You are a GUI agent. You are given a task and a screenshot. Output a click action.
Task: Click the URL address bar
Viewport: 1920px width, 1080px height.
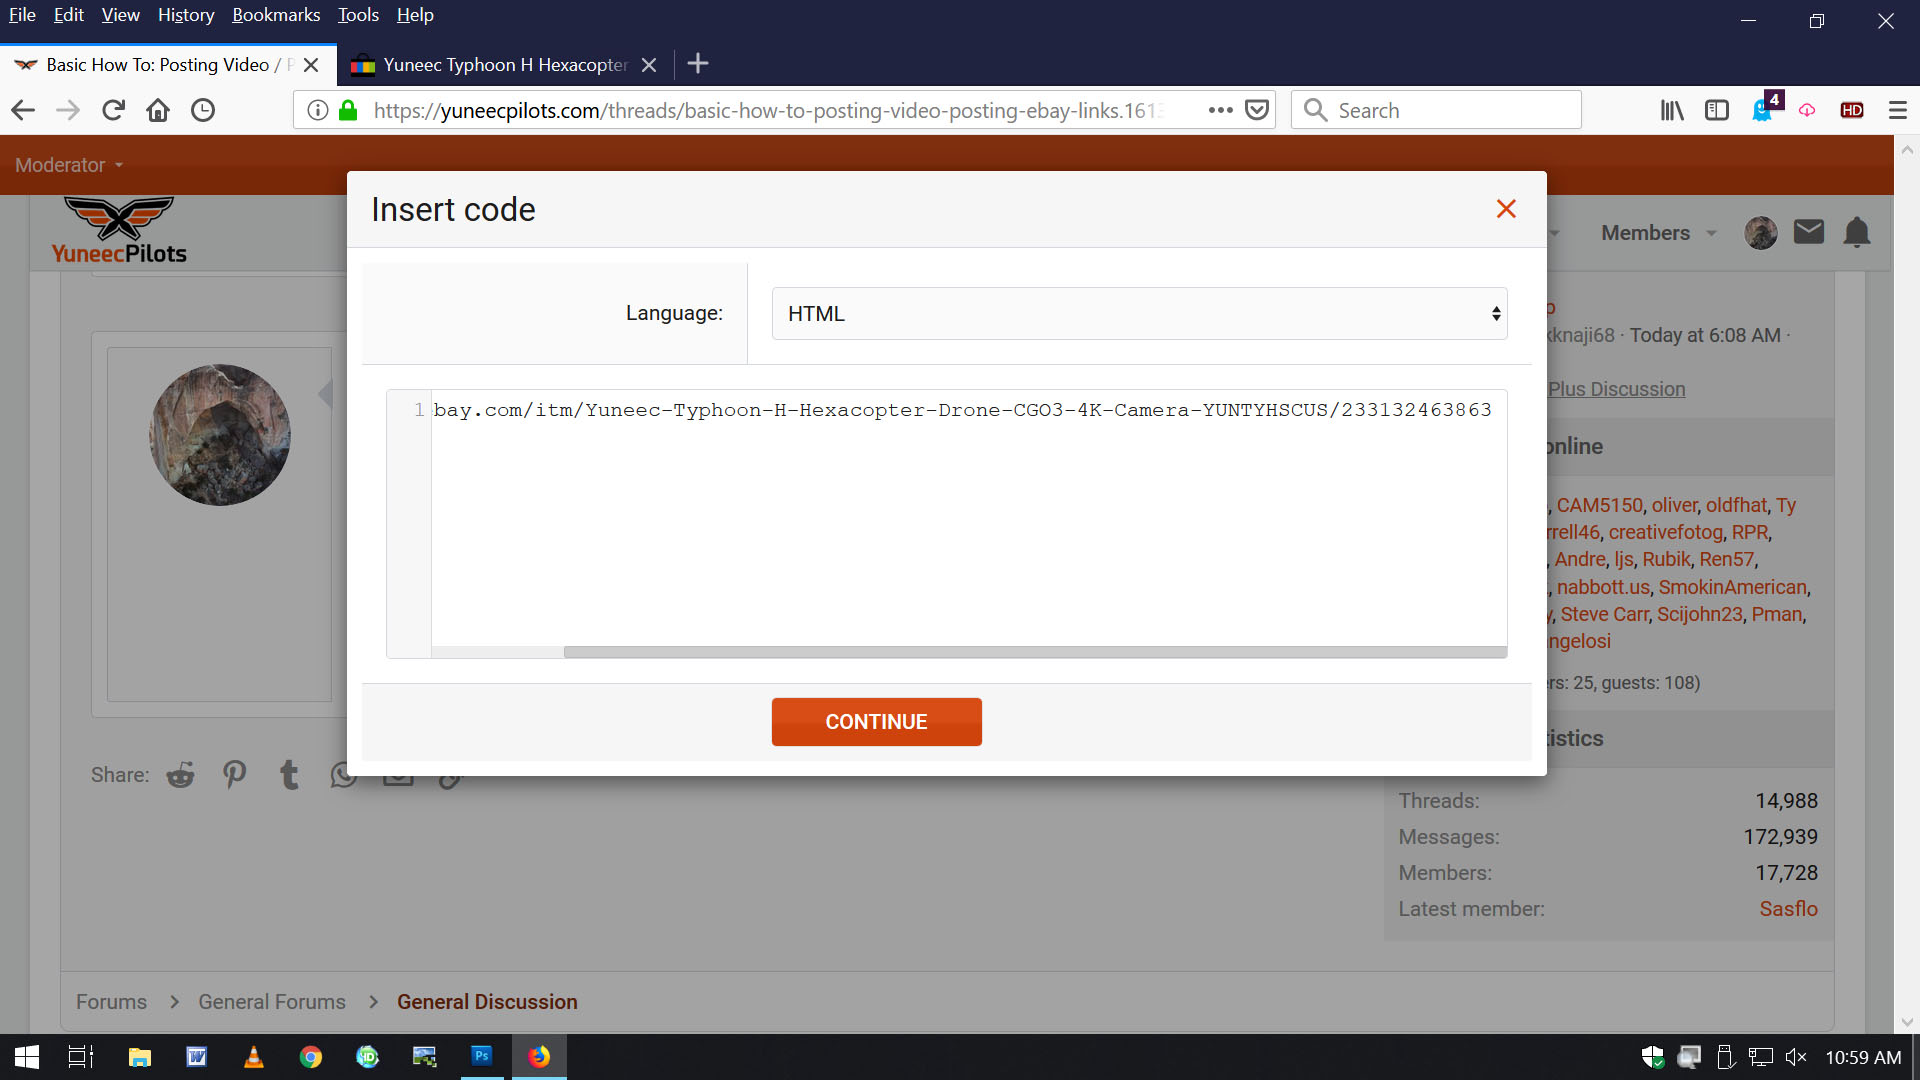(770, 110)
